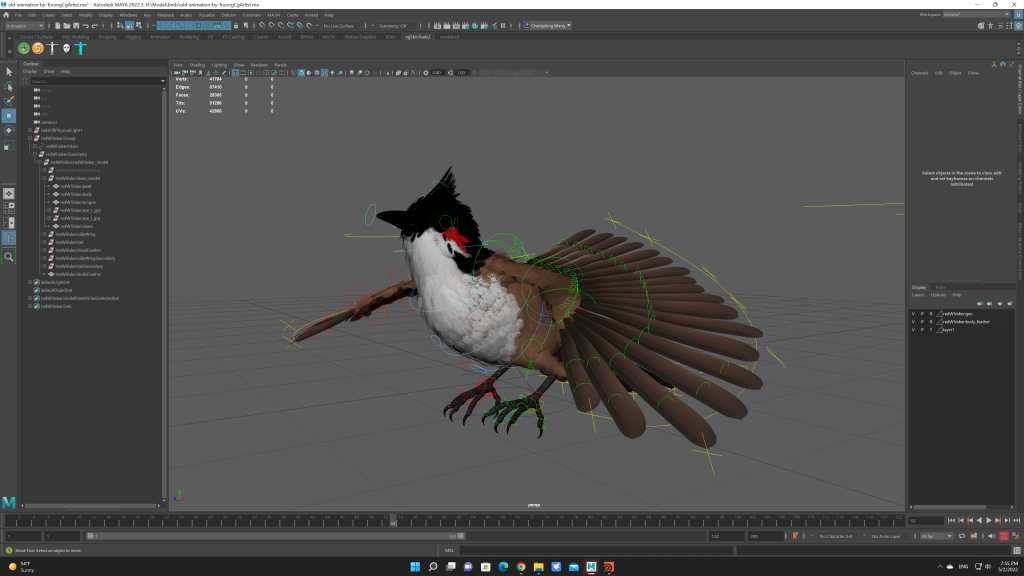Open the Deform menu in menu bar
Viewport: 1024px width, 576px height.
229,15
